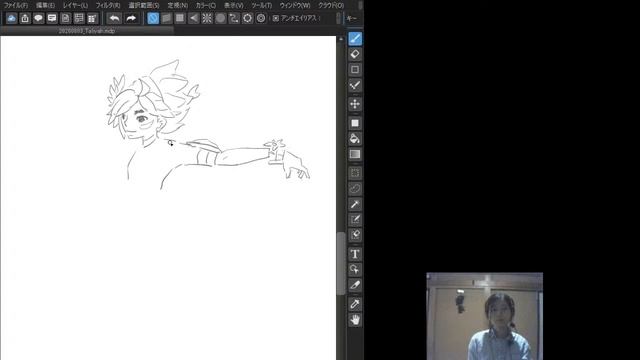Select the Text tool
The image size is (640, 360).
355,254
